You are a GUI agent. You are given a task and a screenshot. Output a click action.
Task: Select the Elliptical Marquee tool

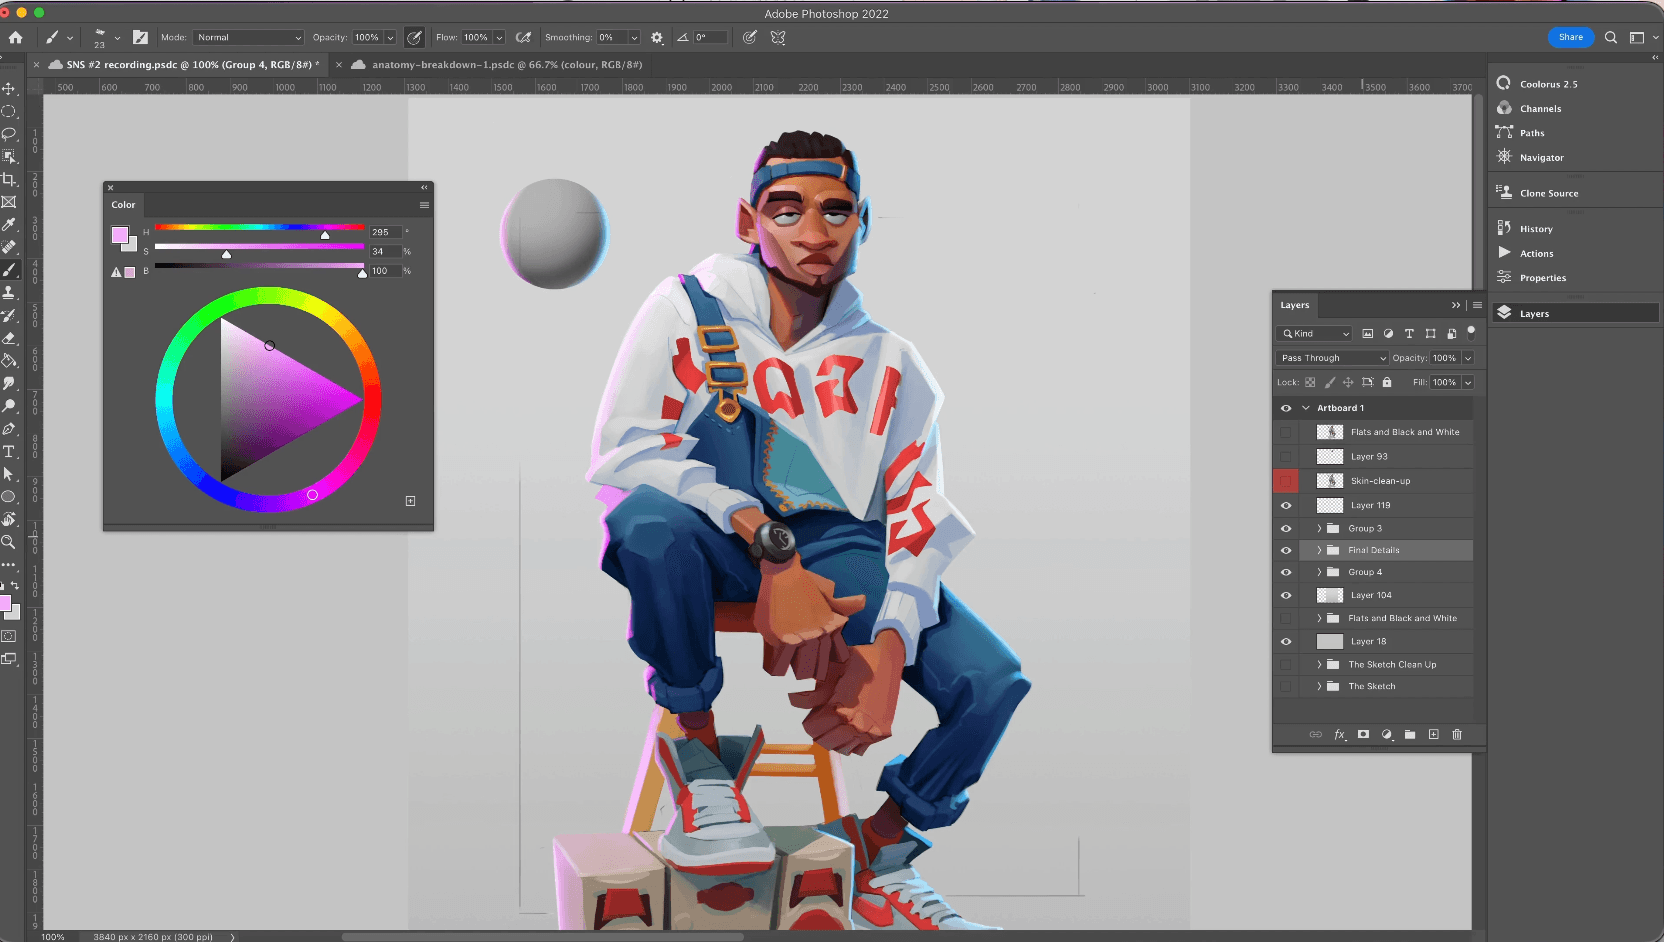pos(9,112)
